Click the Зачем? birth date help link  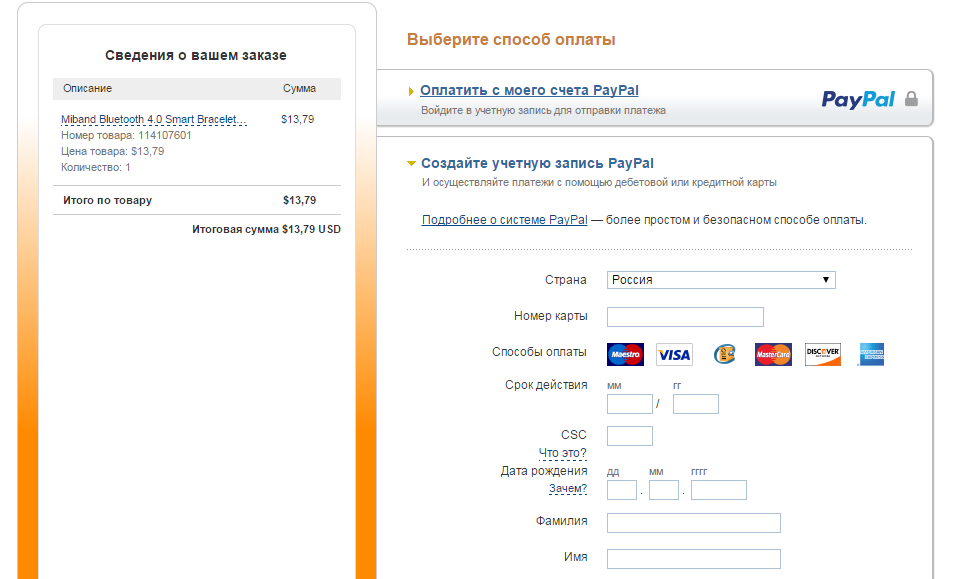pyautogui.click(x=568, y=488)
